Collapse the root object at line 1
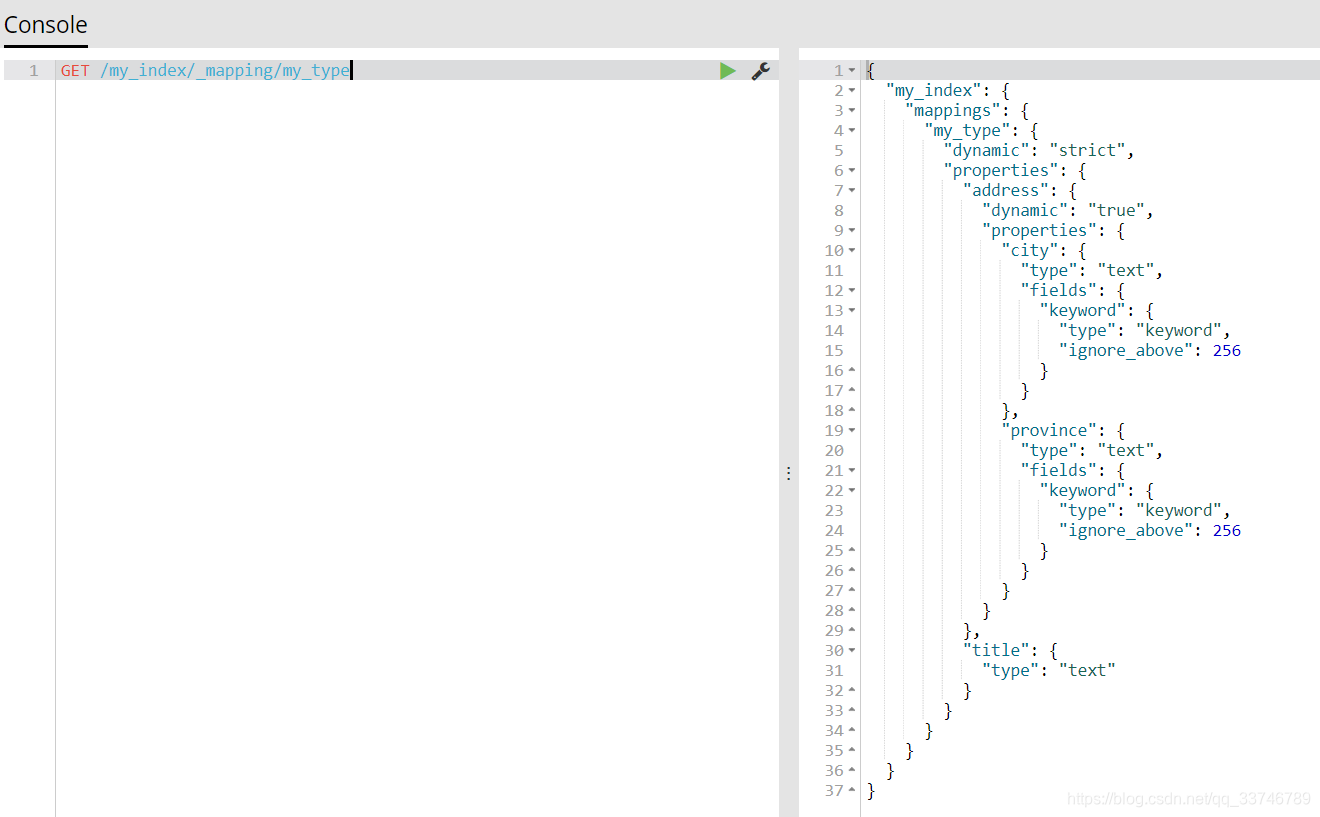 point(852,71)
